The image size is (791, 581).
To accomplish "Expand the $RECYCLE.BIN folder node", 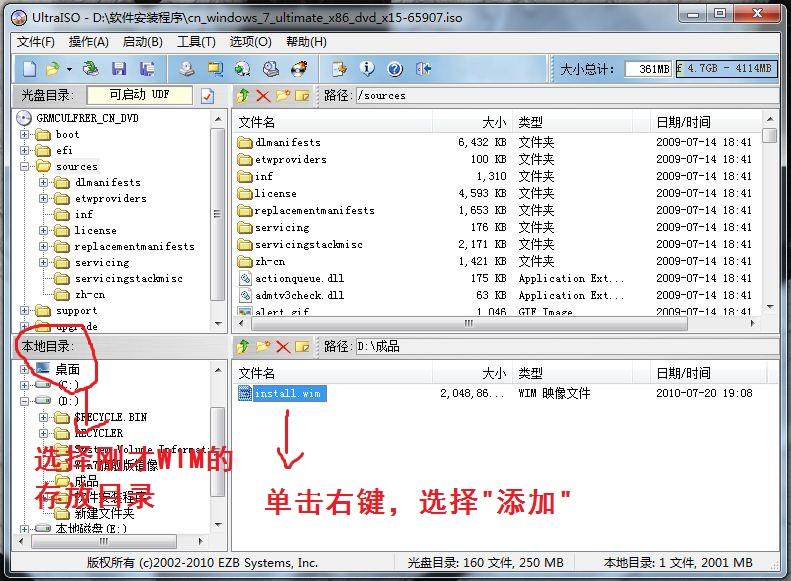I will coord(43,417).
